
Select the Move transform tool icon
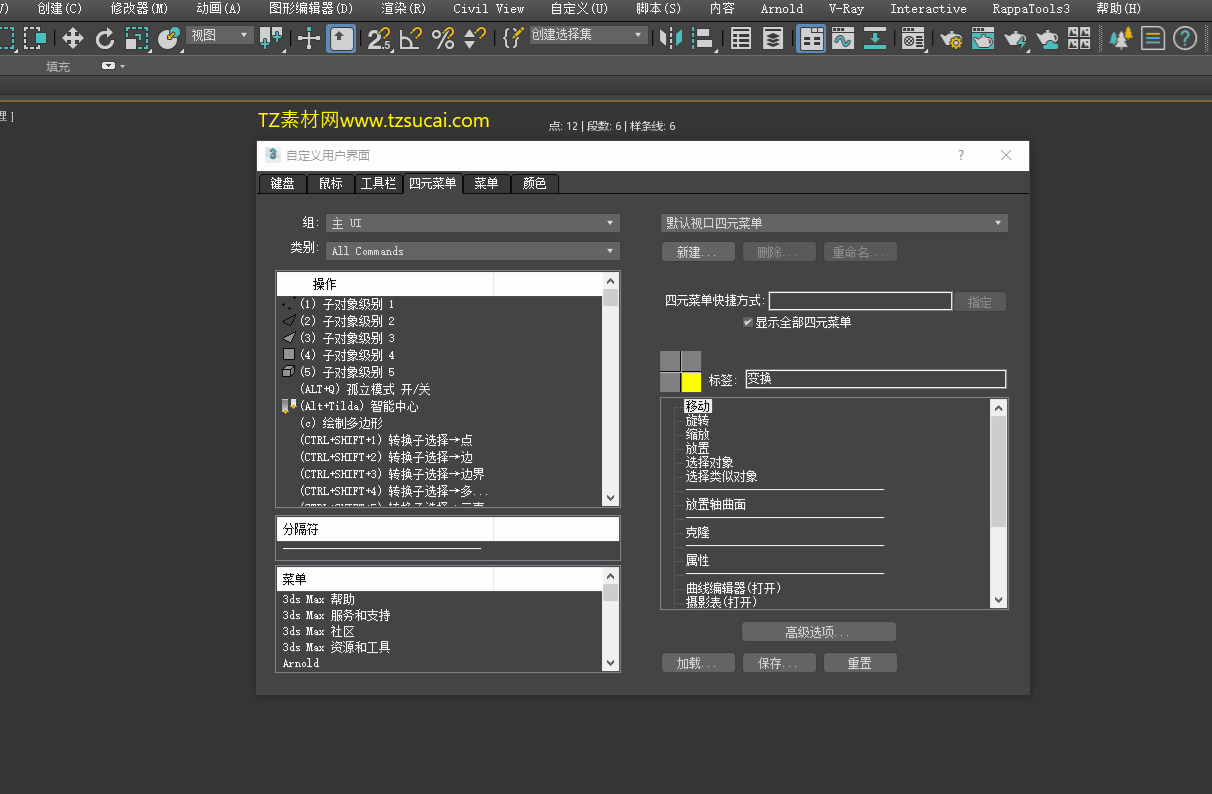pyautogui.click(x=72, y=39)
